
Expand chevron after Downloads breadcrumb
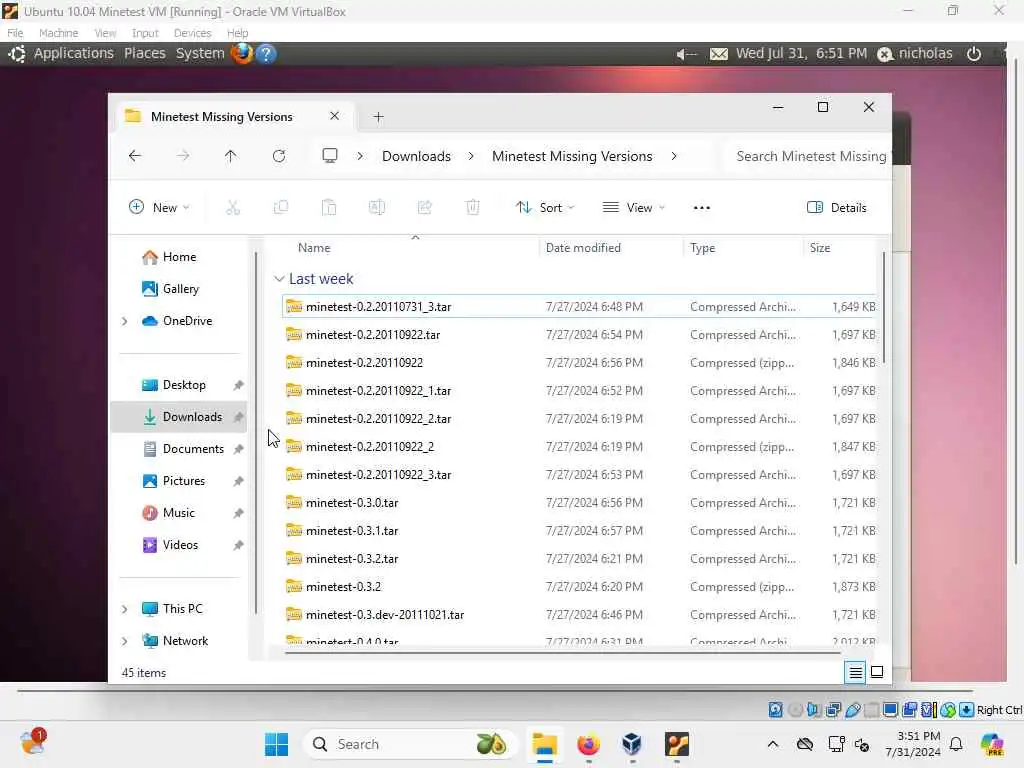pos(471,156)
